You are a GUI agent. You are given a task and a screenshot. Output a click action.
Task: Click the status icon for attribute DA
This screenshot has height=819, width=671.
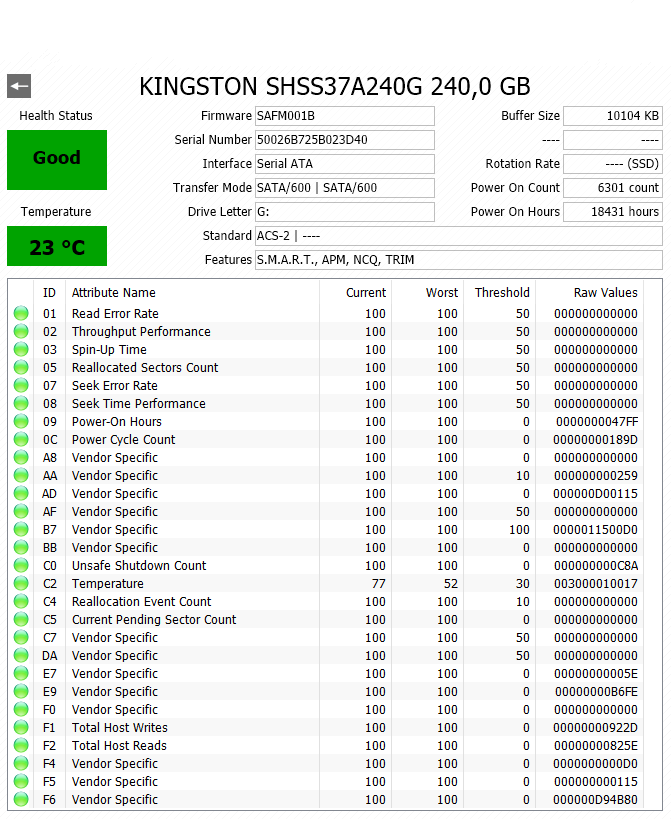(21, 656)
